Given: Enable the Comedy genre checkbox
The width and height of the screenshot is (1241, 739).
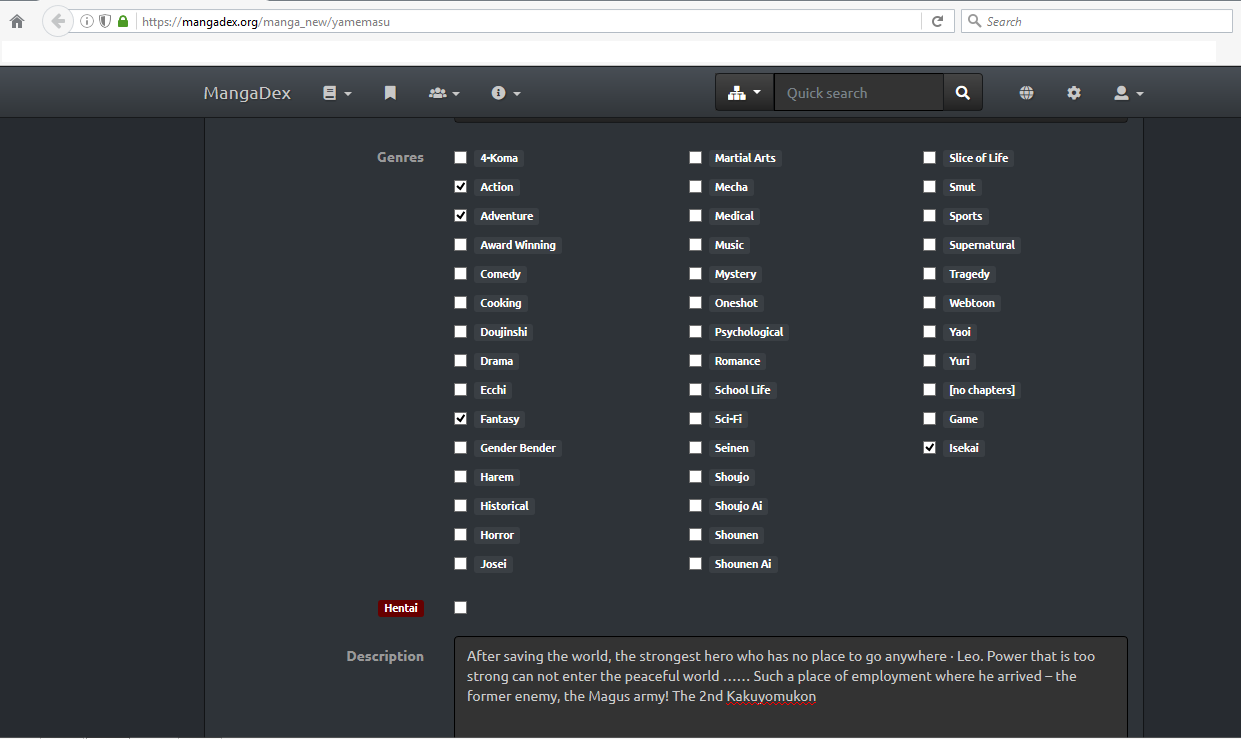Looking at the screenshot, I should point(460,273).
